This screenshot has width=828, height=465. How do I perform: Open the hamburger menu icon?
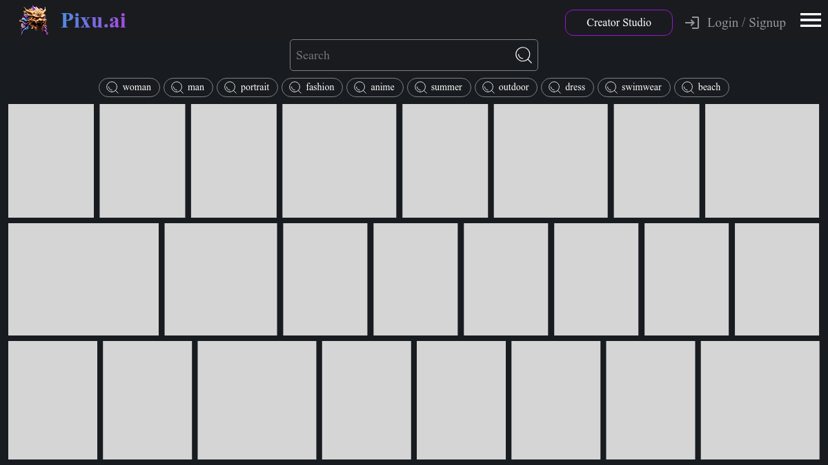tap(810, 20)
